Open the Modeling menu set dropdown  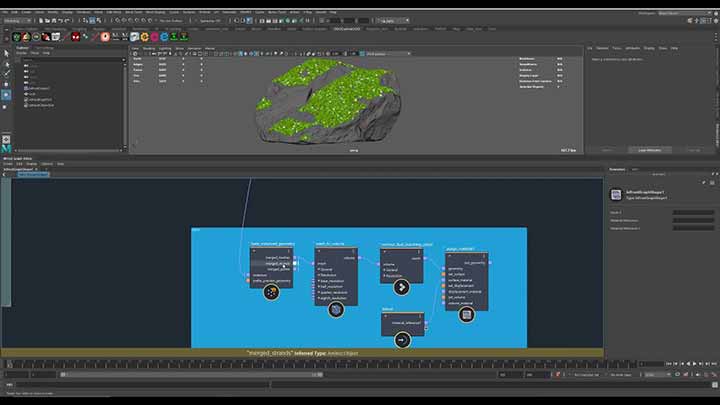[17, 21]
